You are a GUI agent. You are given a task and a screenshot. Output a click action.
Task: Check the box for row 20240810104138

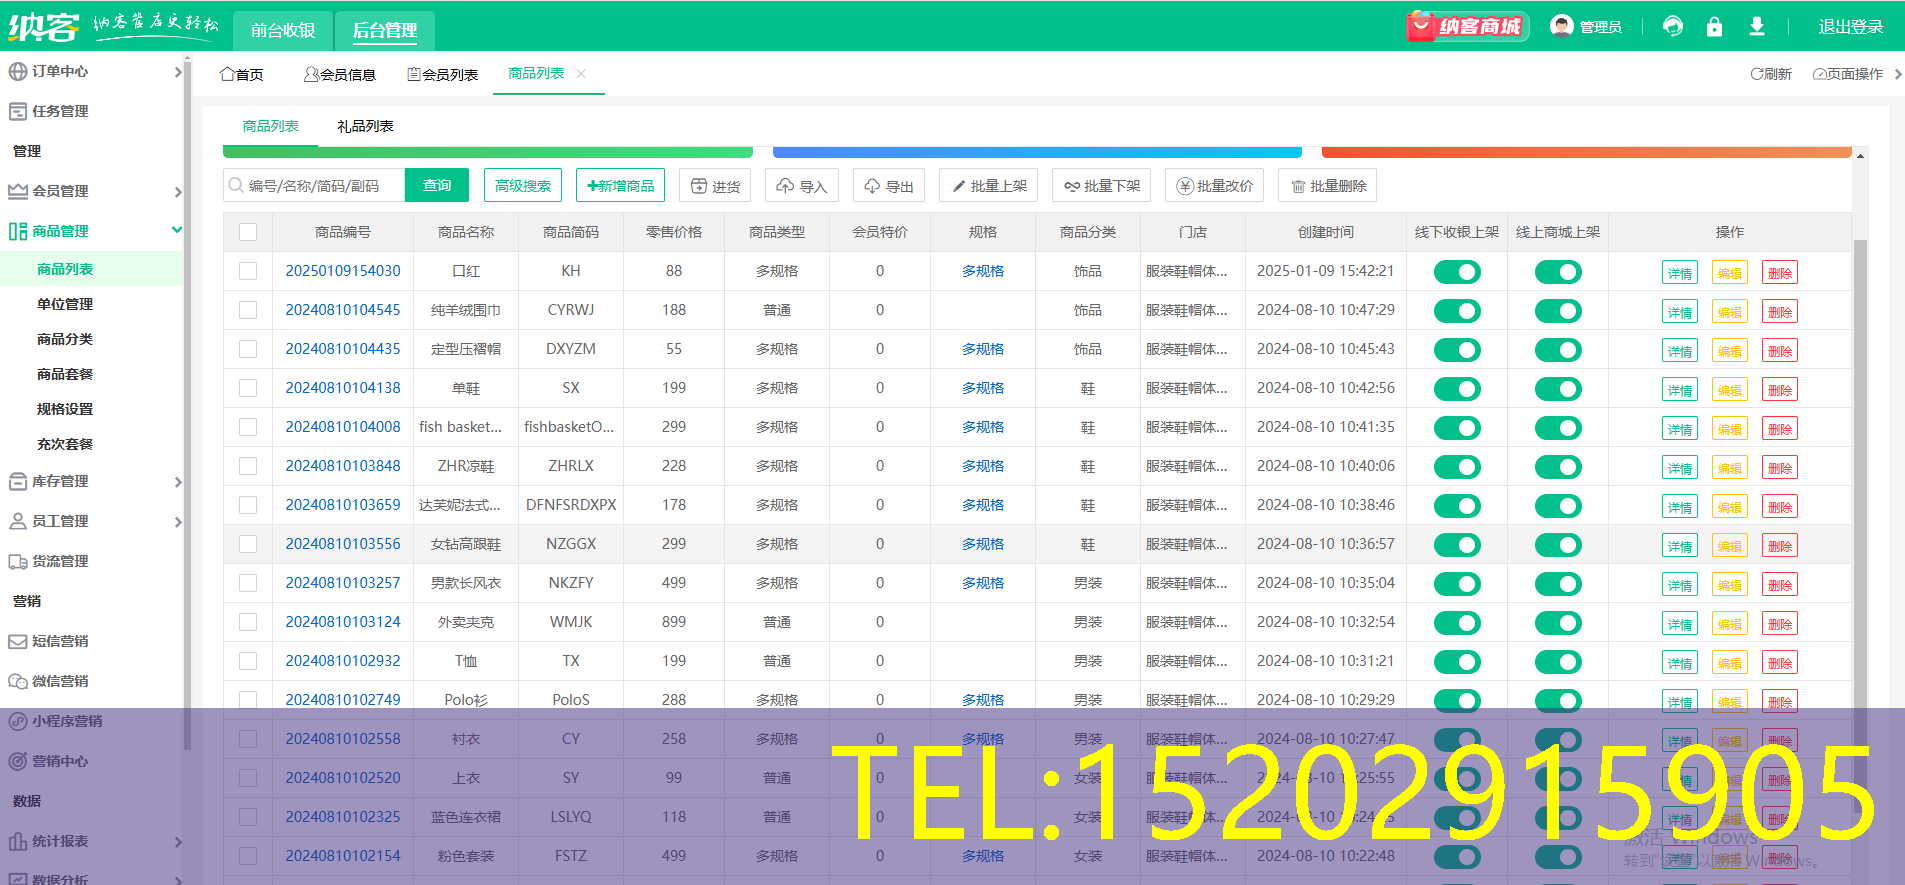click(x=248, y=388)
